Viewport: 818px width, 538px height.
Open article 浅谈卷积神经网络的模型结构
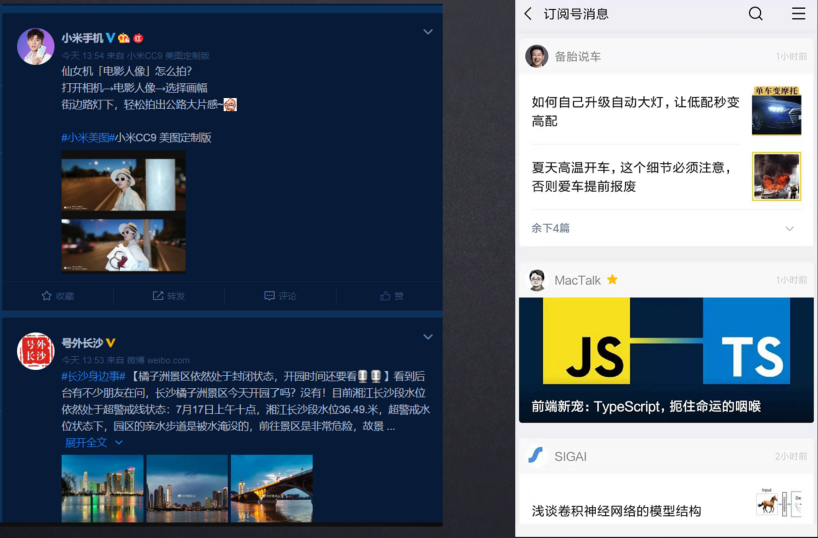(616, 511)
